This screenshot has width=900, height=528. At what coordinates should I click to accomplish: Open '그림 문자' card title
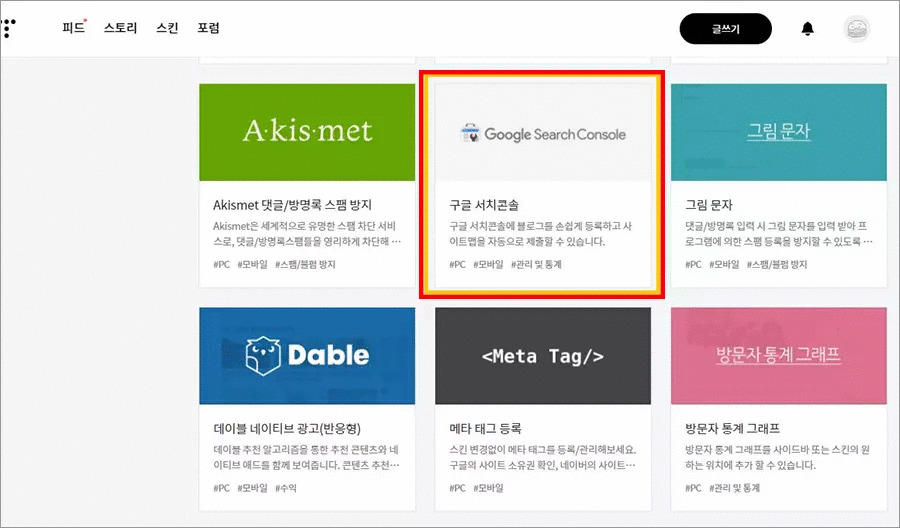[x=709, y=205]
